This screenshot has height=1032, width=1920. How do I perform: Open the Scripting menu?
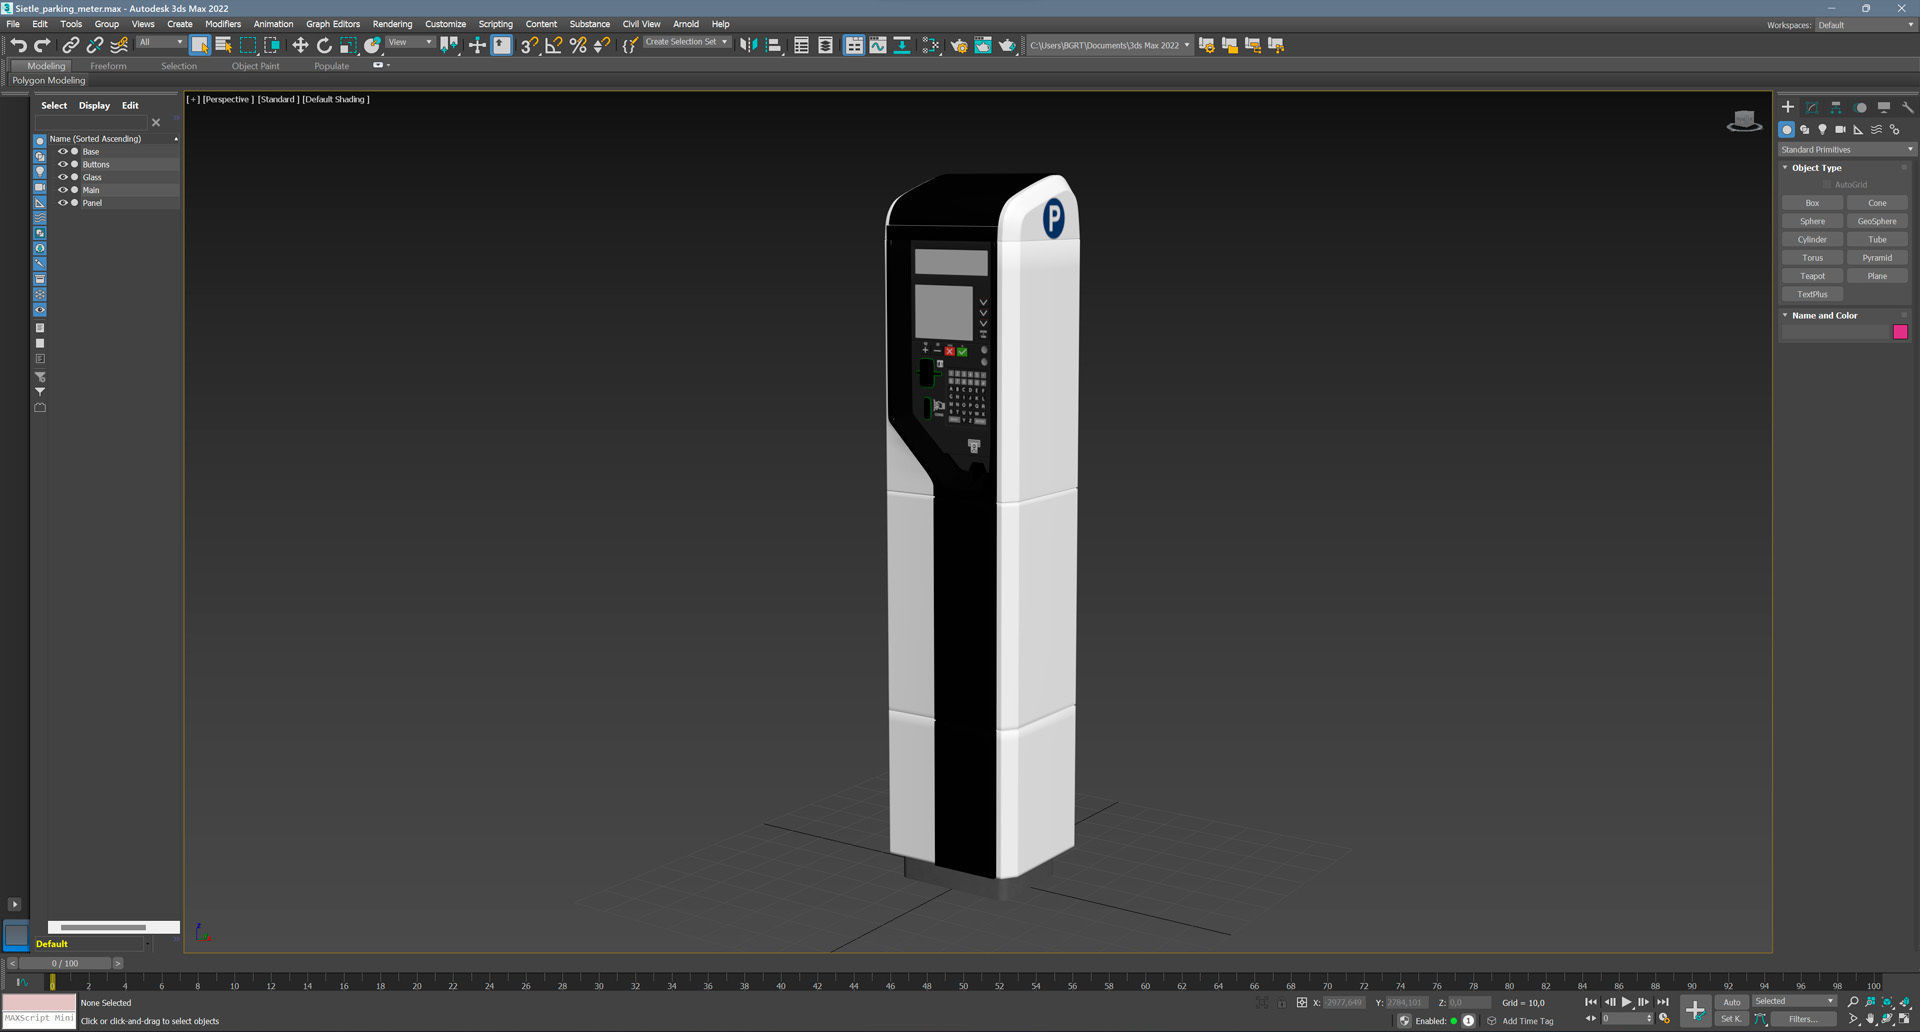[495, 24]
